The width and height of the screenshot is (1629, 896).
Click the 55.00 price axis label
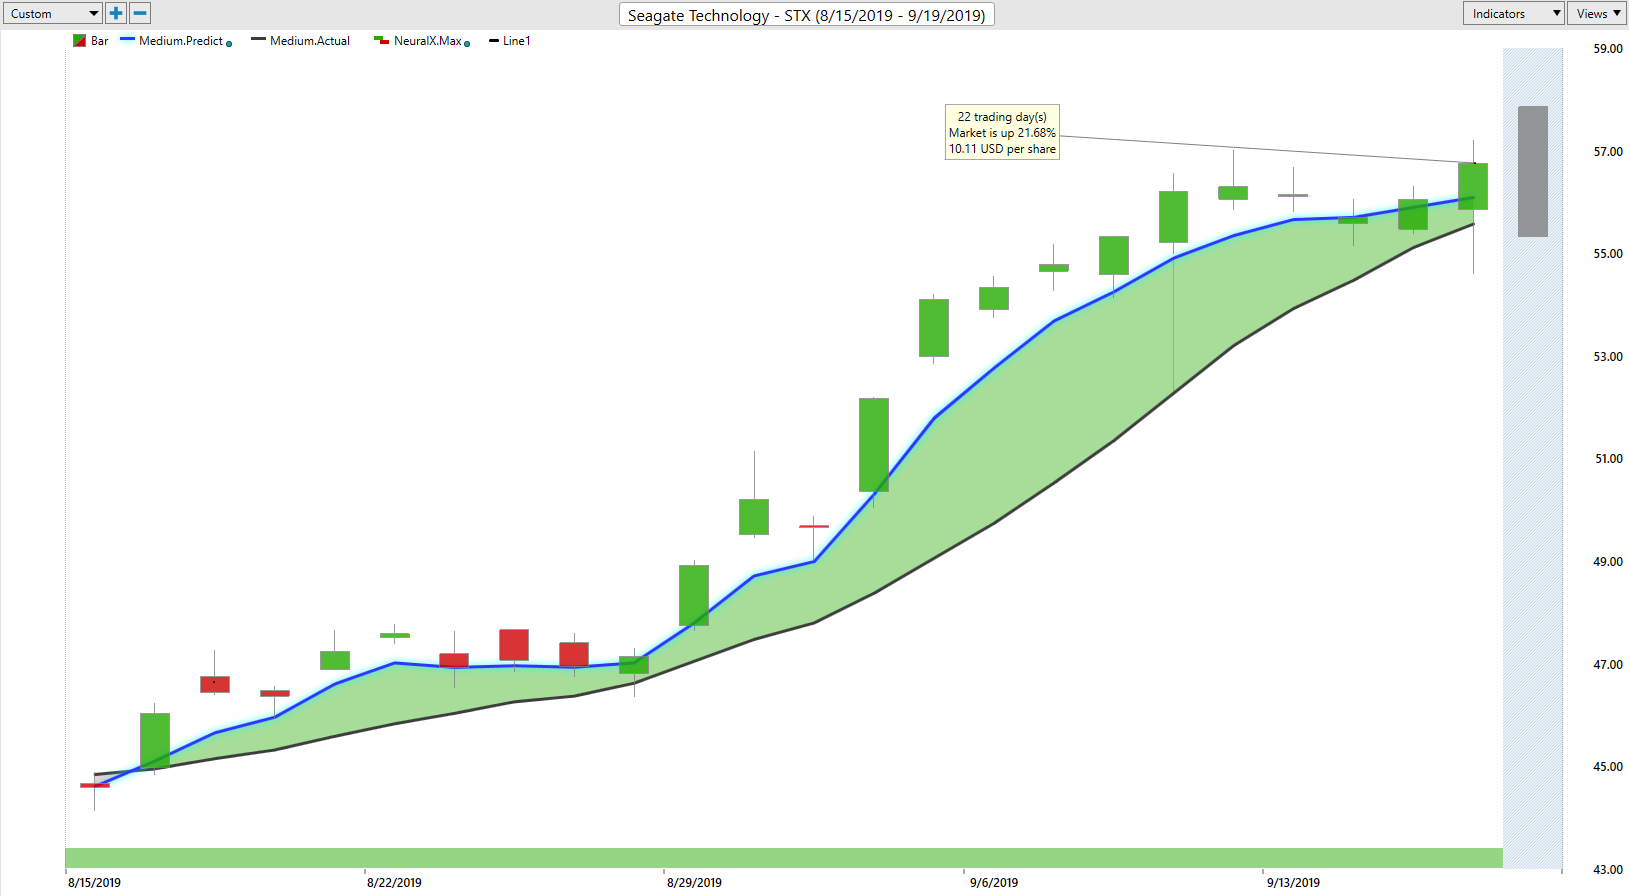(1608, 253)
